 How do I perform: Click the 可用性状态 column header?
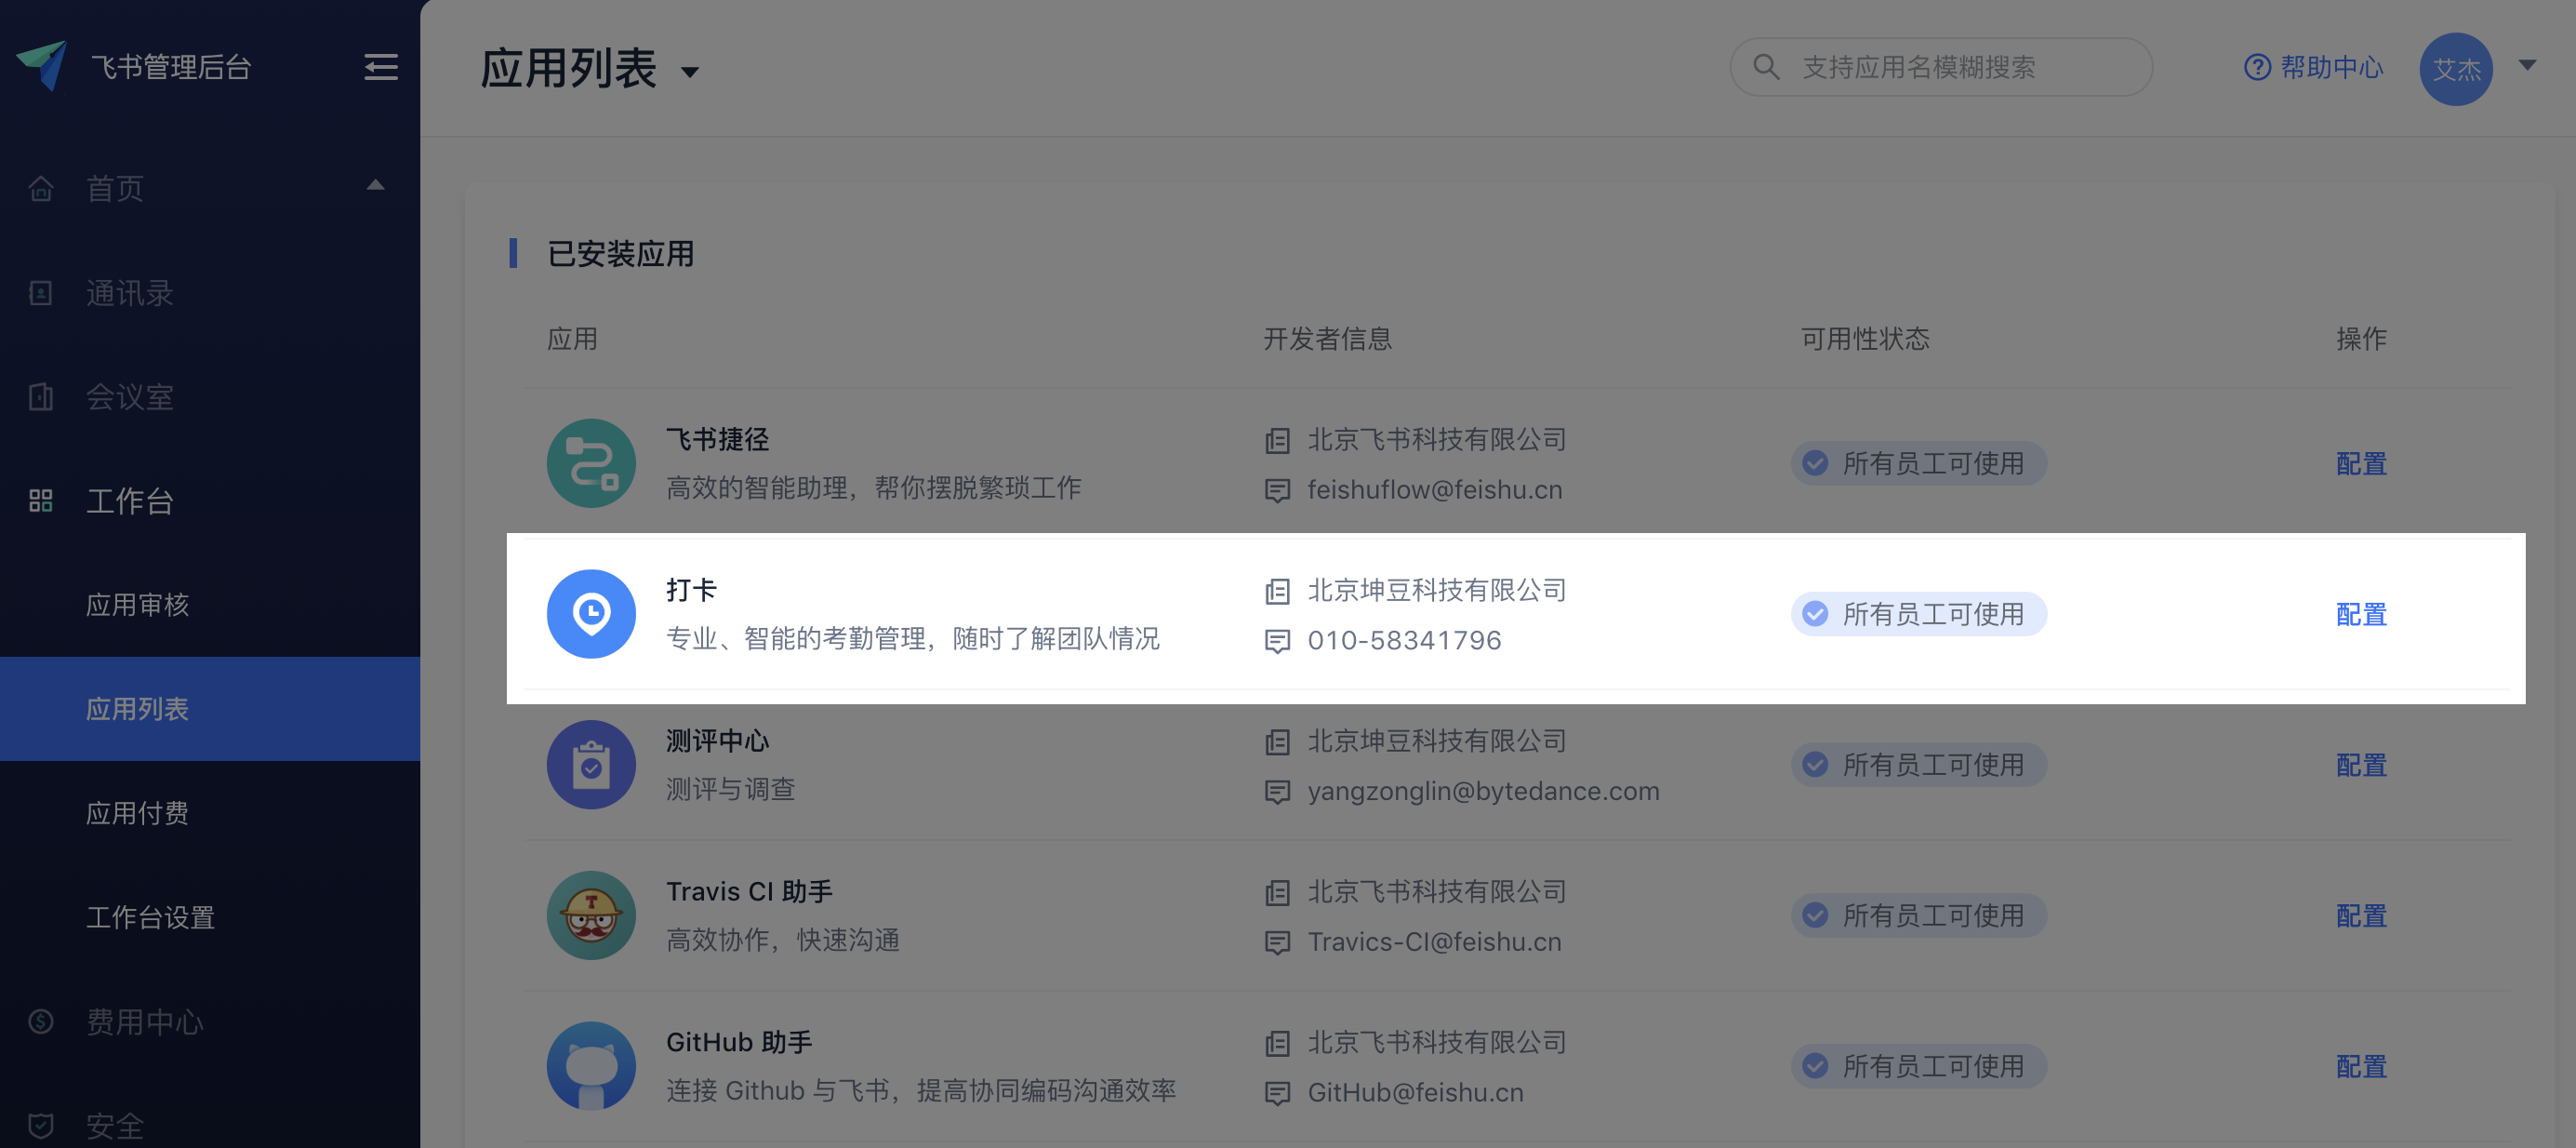pyautogui.click(x=1865, y=339)
